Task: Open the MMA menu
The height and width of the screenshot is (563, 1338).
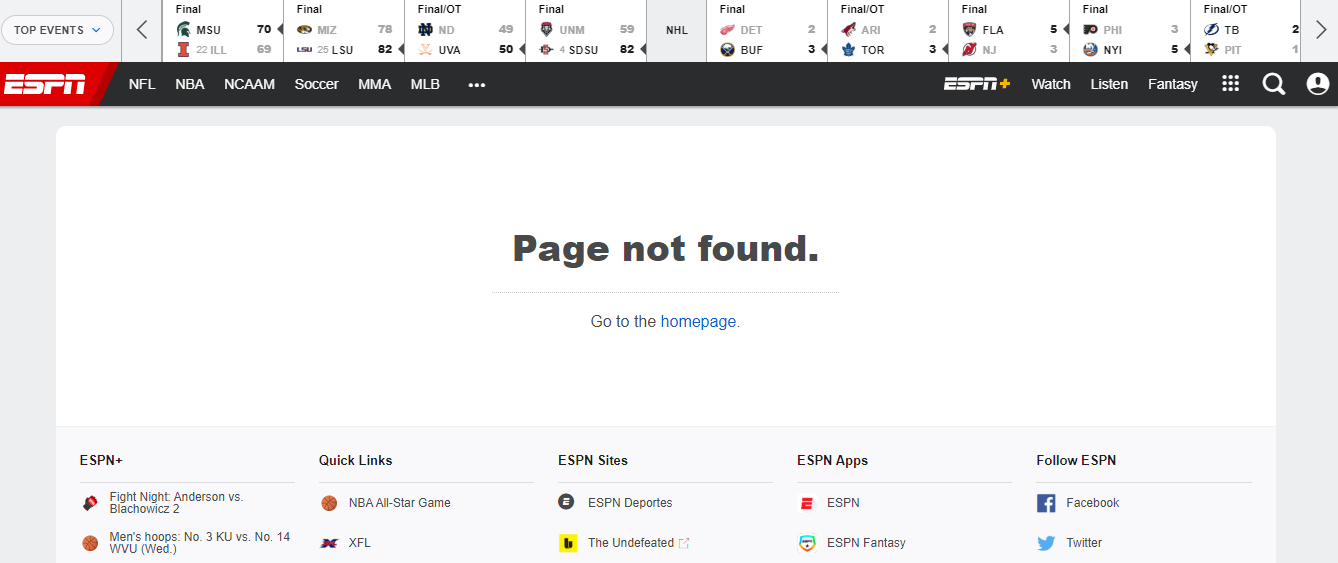Action: pos(375,84)
